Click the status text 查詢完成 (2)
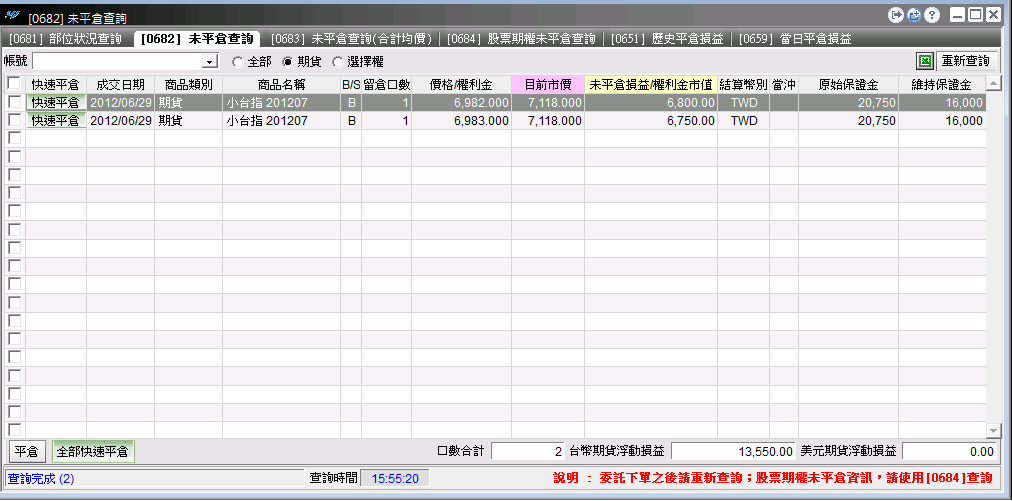The image size is (1012, 501). pyautogui.click(x=41, y=479)
